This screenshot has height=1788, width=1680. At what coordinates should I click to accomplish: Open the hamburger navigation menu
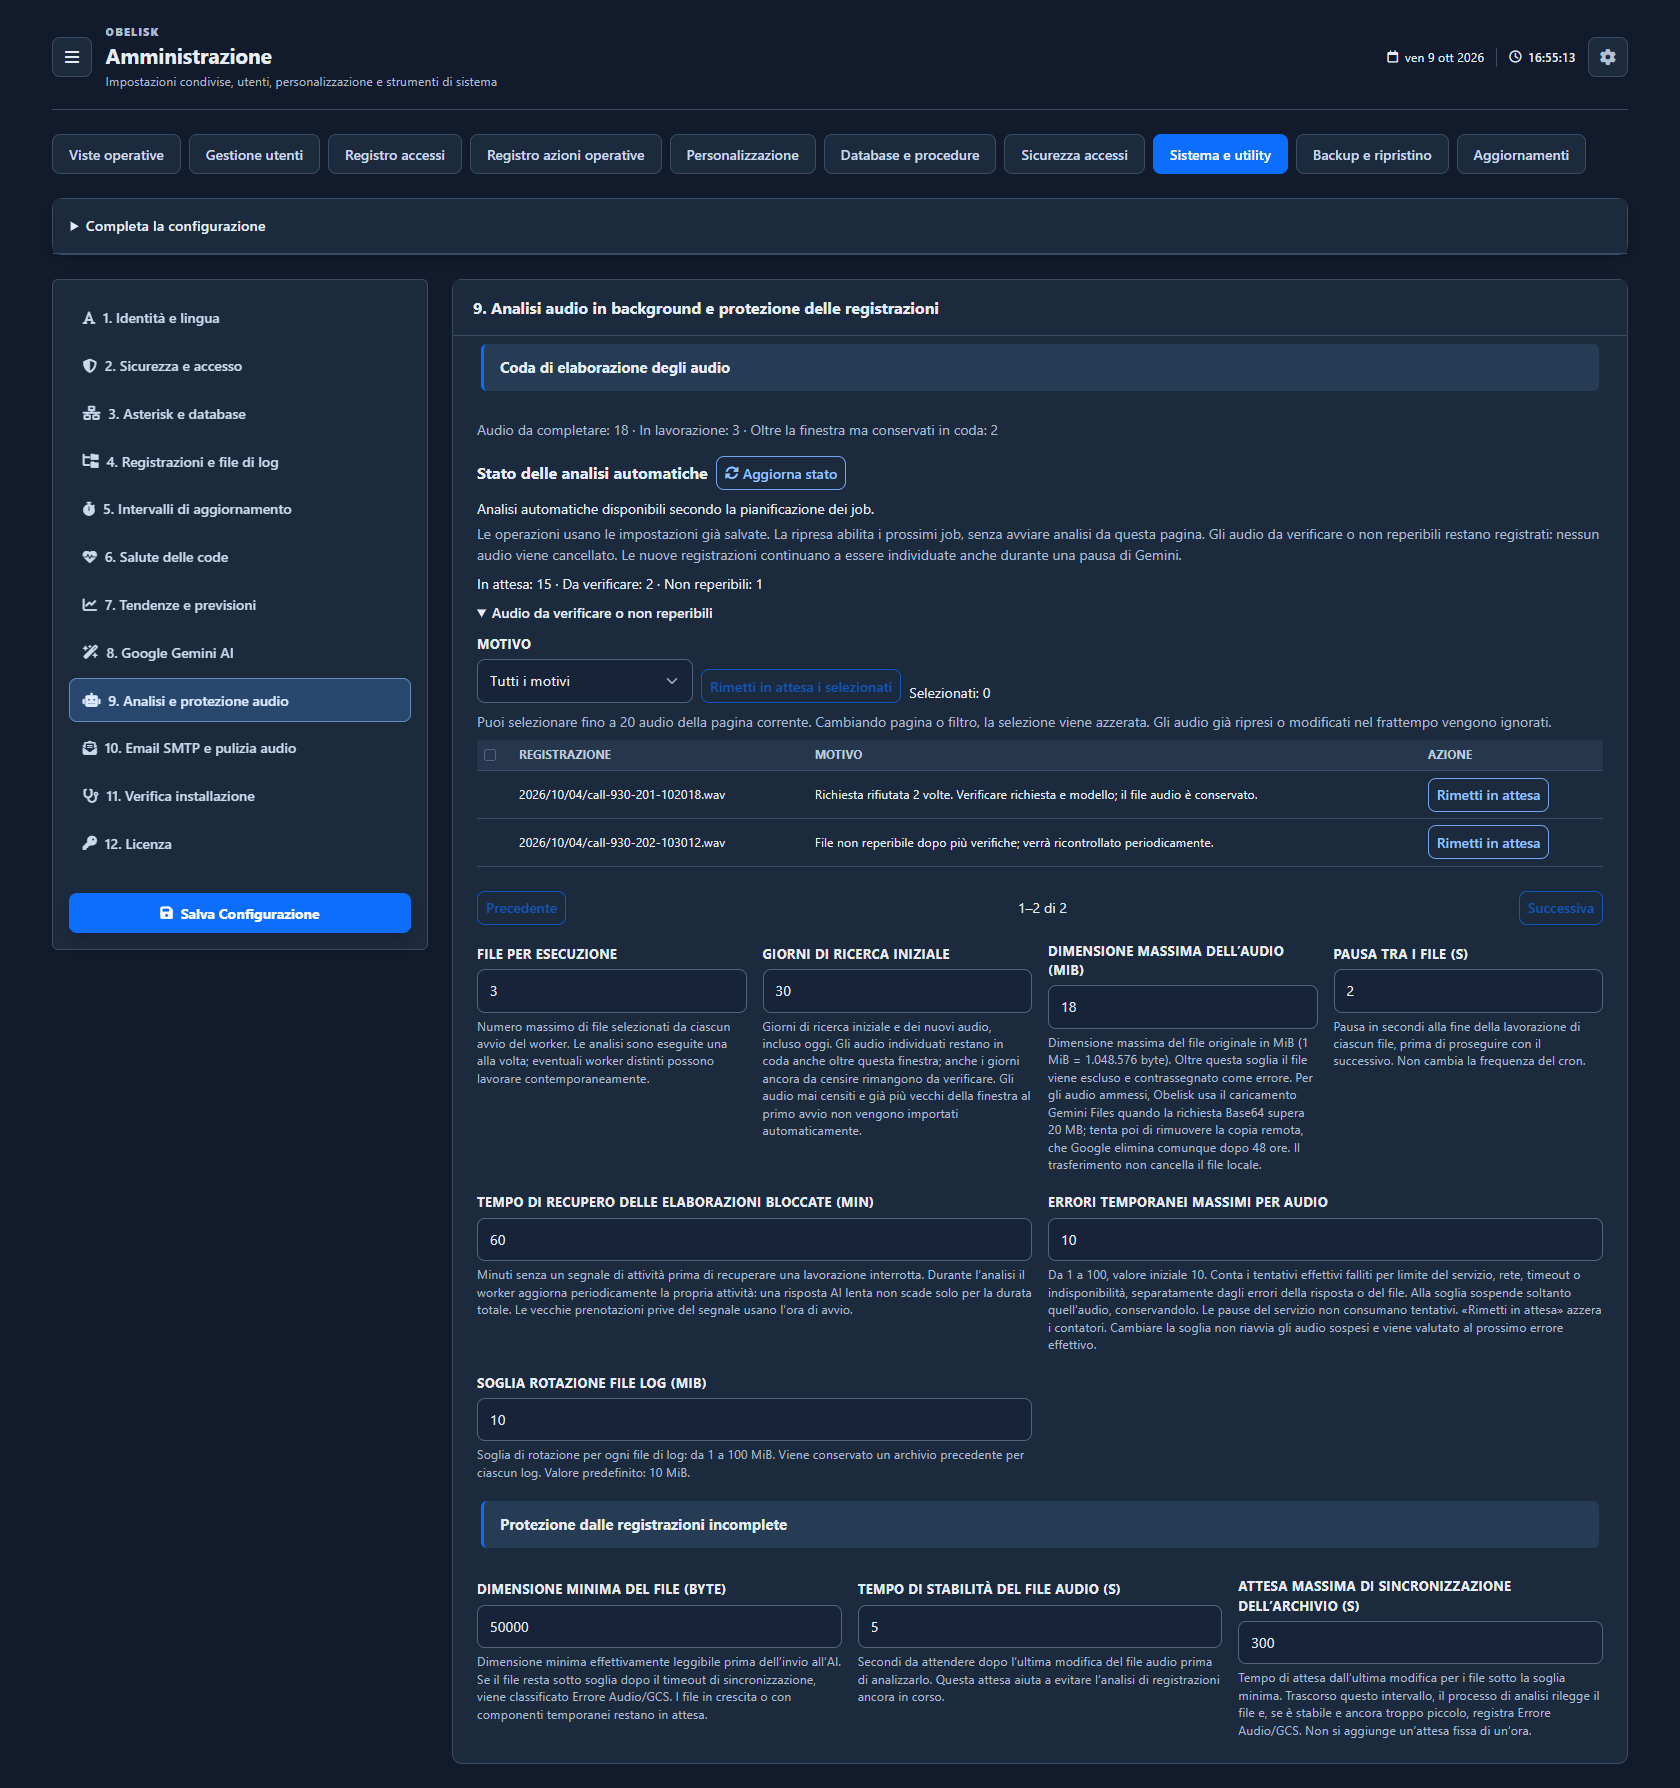72,57
